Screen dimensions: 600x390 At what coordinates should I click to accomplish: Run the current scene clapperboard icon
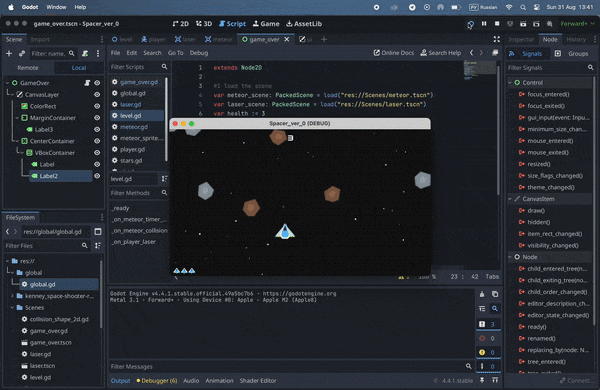pos(523,24)
